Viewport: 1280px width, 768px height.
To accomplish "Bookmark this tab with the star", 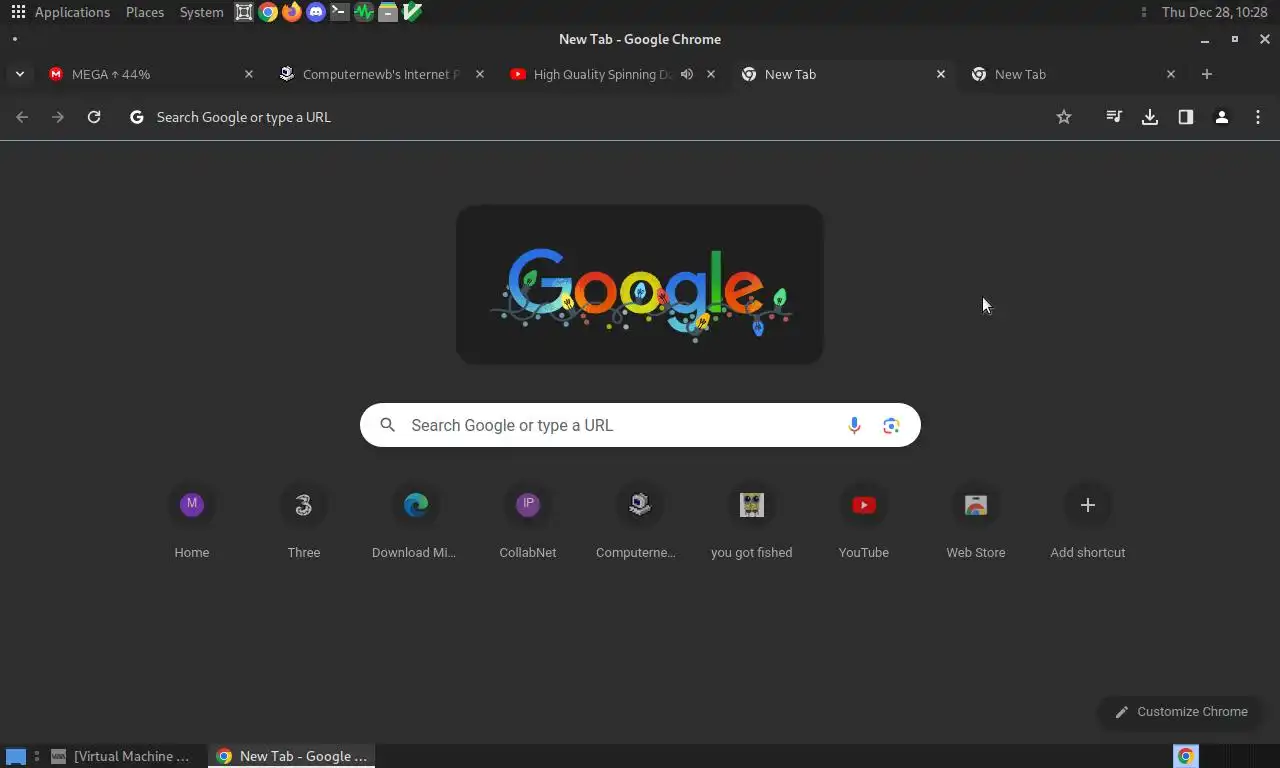I will (x=1064, y=117).
